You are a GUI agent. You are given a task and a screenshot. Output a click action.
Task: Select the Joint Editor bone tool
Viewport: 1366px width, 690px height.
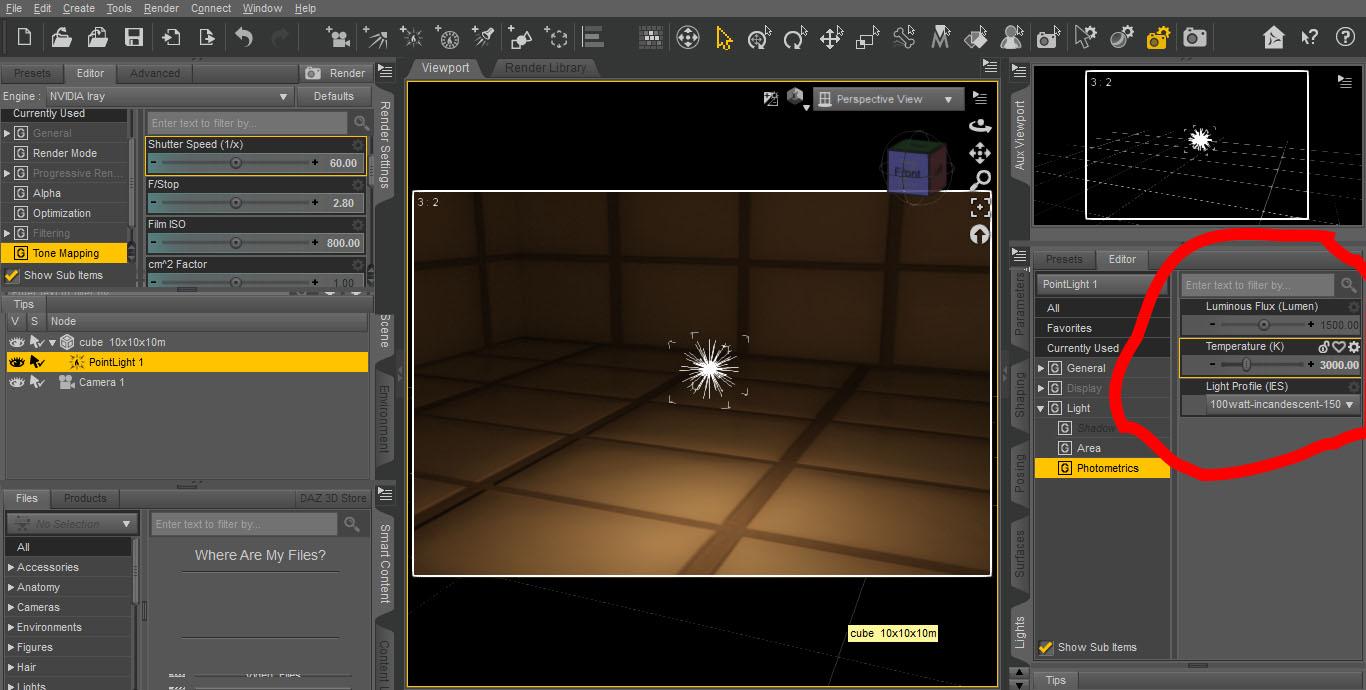(903, 38)
